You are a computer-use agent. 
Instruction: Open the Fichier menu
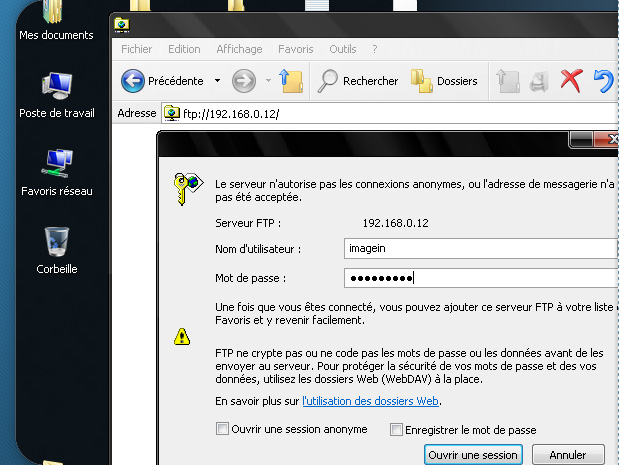tap(137, 49)
